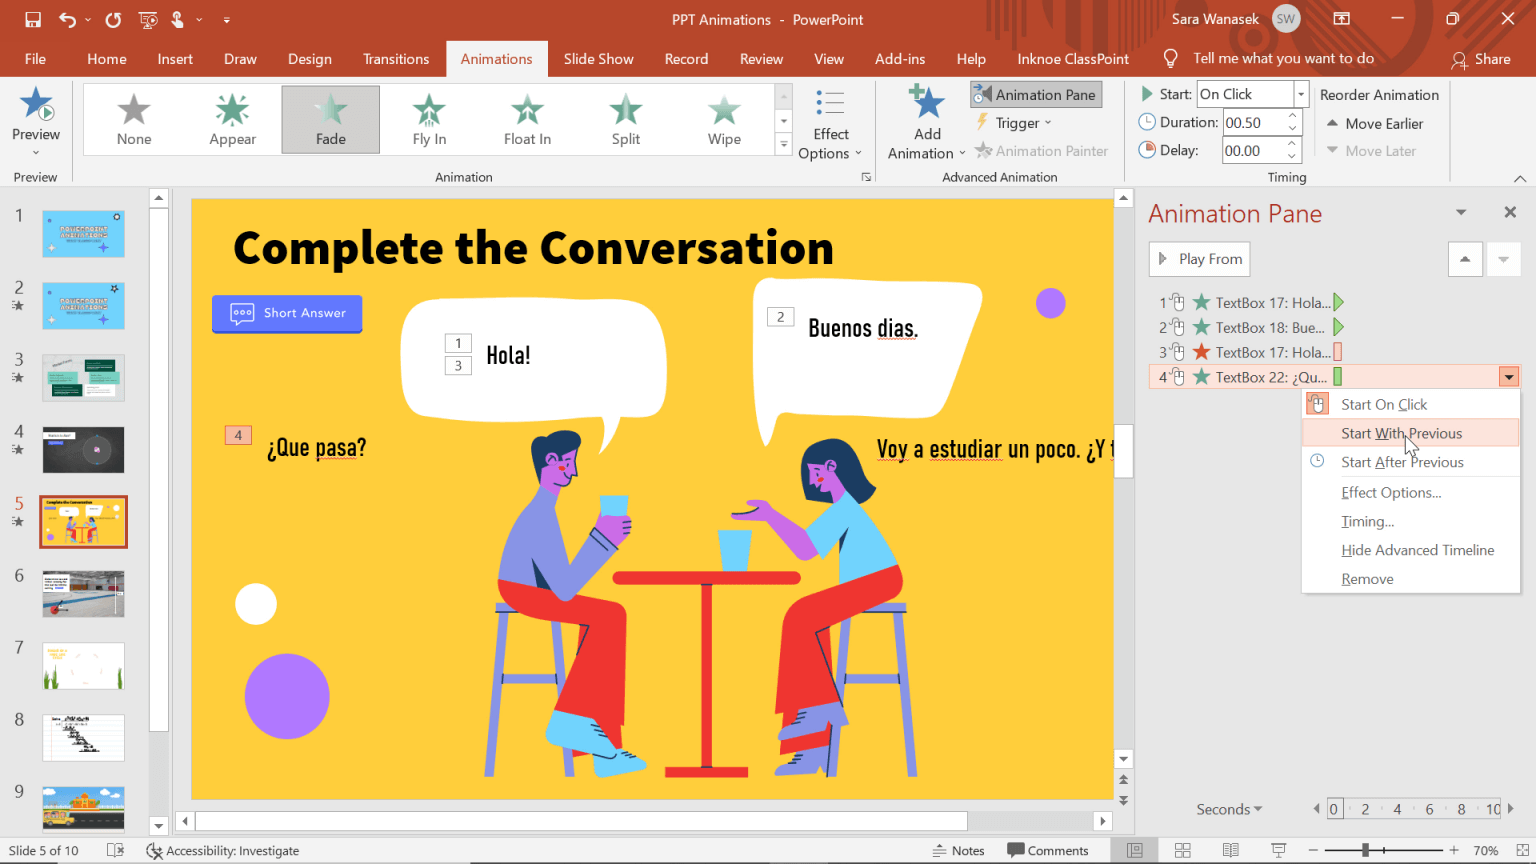This screenshot has height=864, width=1536.
Task: Select the Float In animation
Action: coord(527,119)
